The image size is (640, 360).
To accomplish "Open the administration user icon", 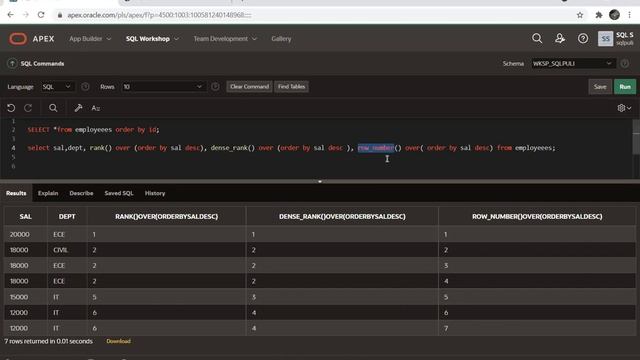I will 560,38.
